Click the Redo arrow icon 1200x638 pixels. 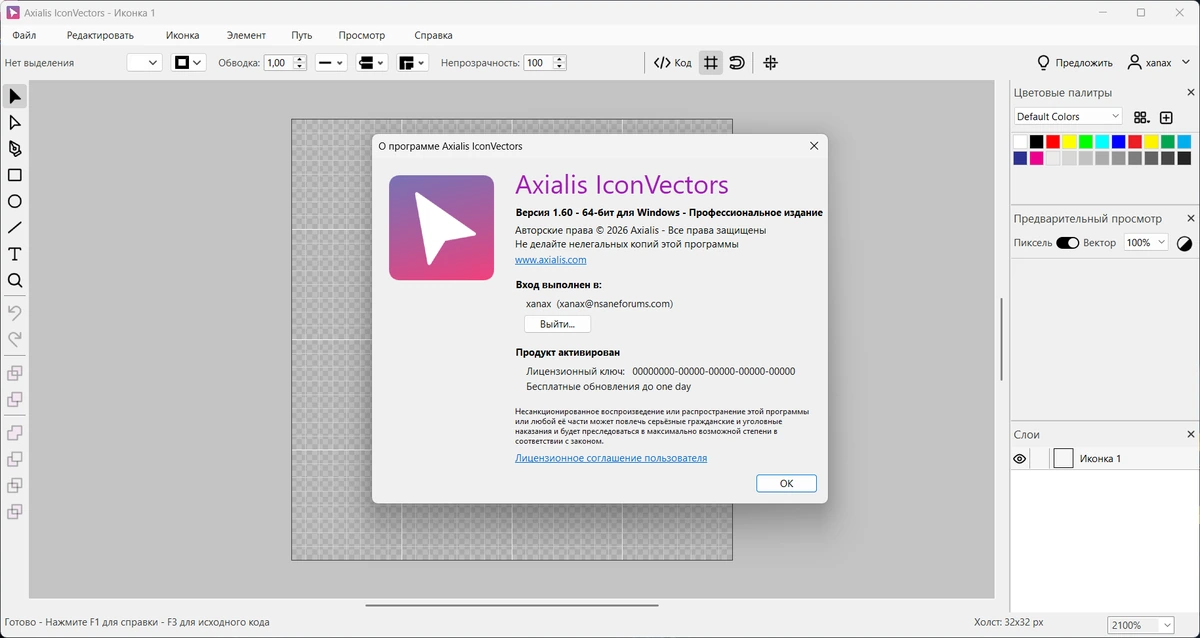pos(15,339)
